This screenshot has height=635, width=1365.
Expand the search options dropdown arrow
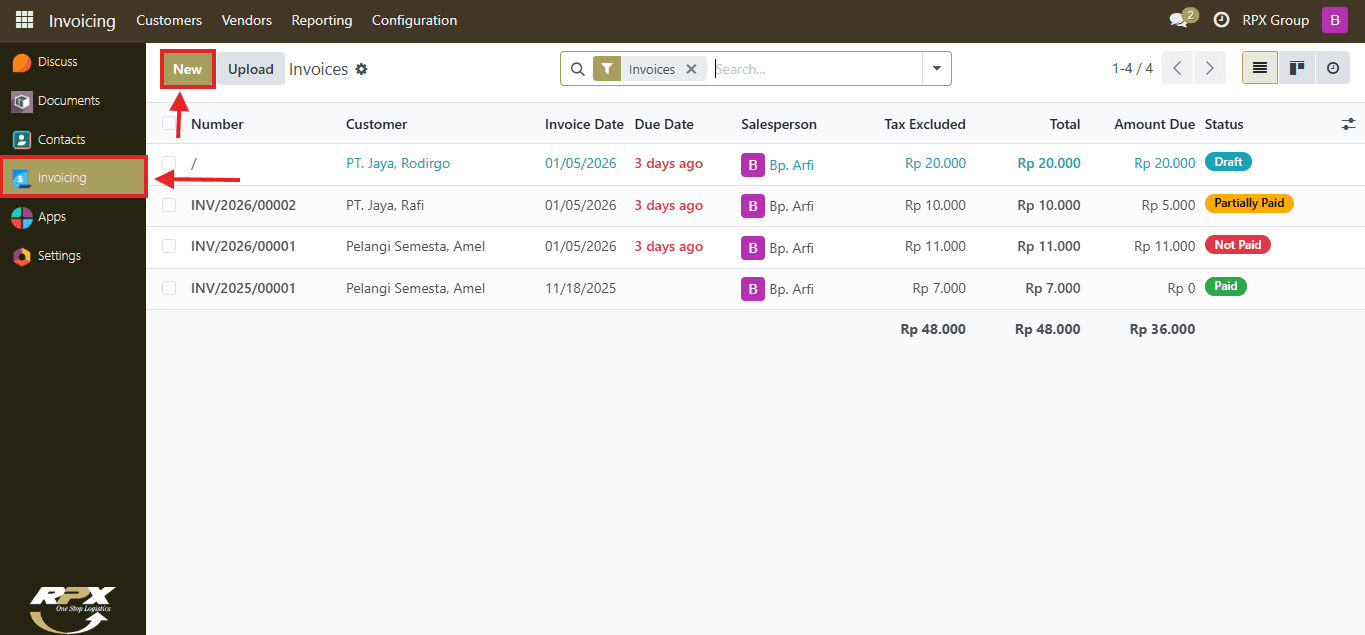click(x=937, y=69)
